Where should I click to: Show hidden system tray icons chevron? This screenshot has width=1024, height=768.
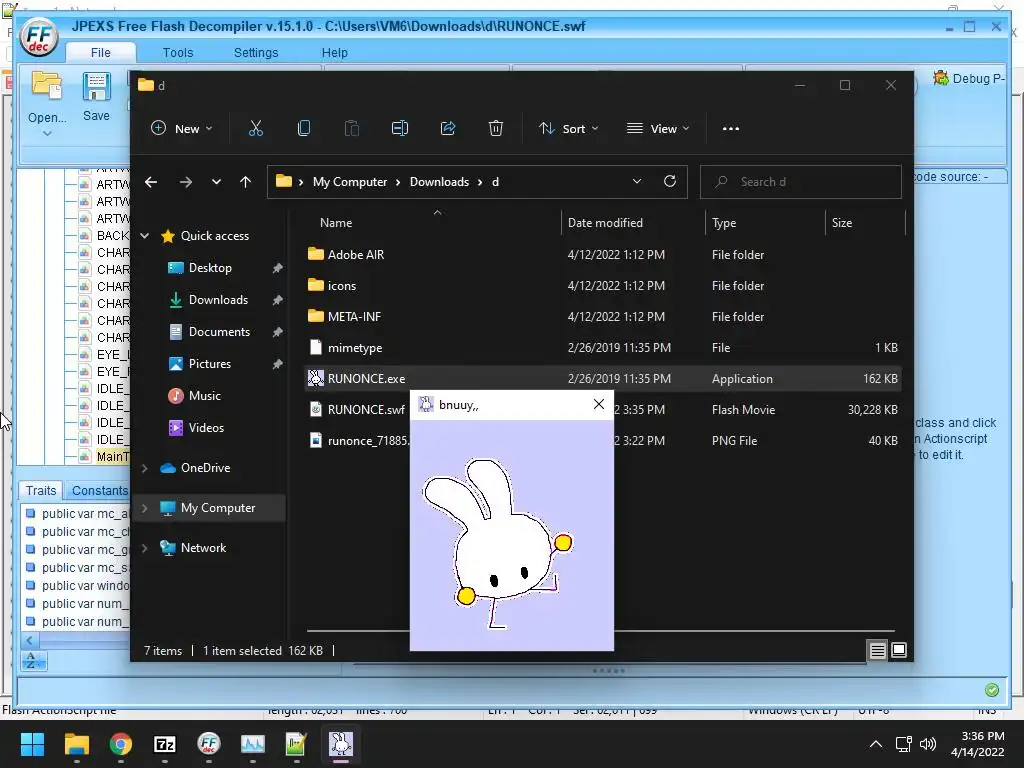876,744
